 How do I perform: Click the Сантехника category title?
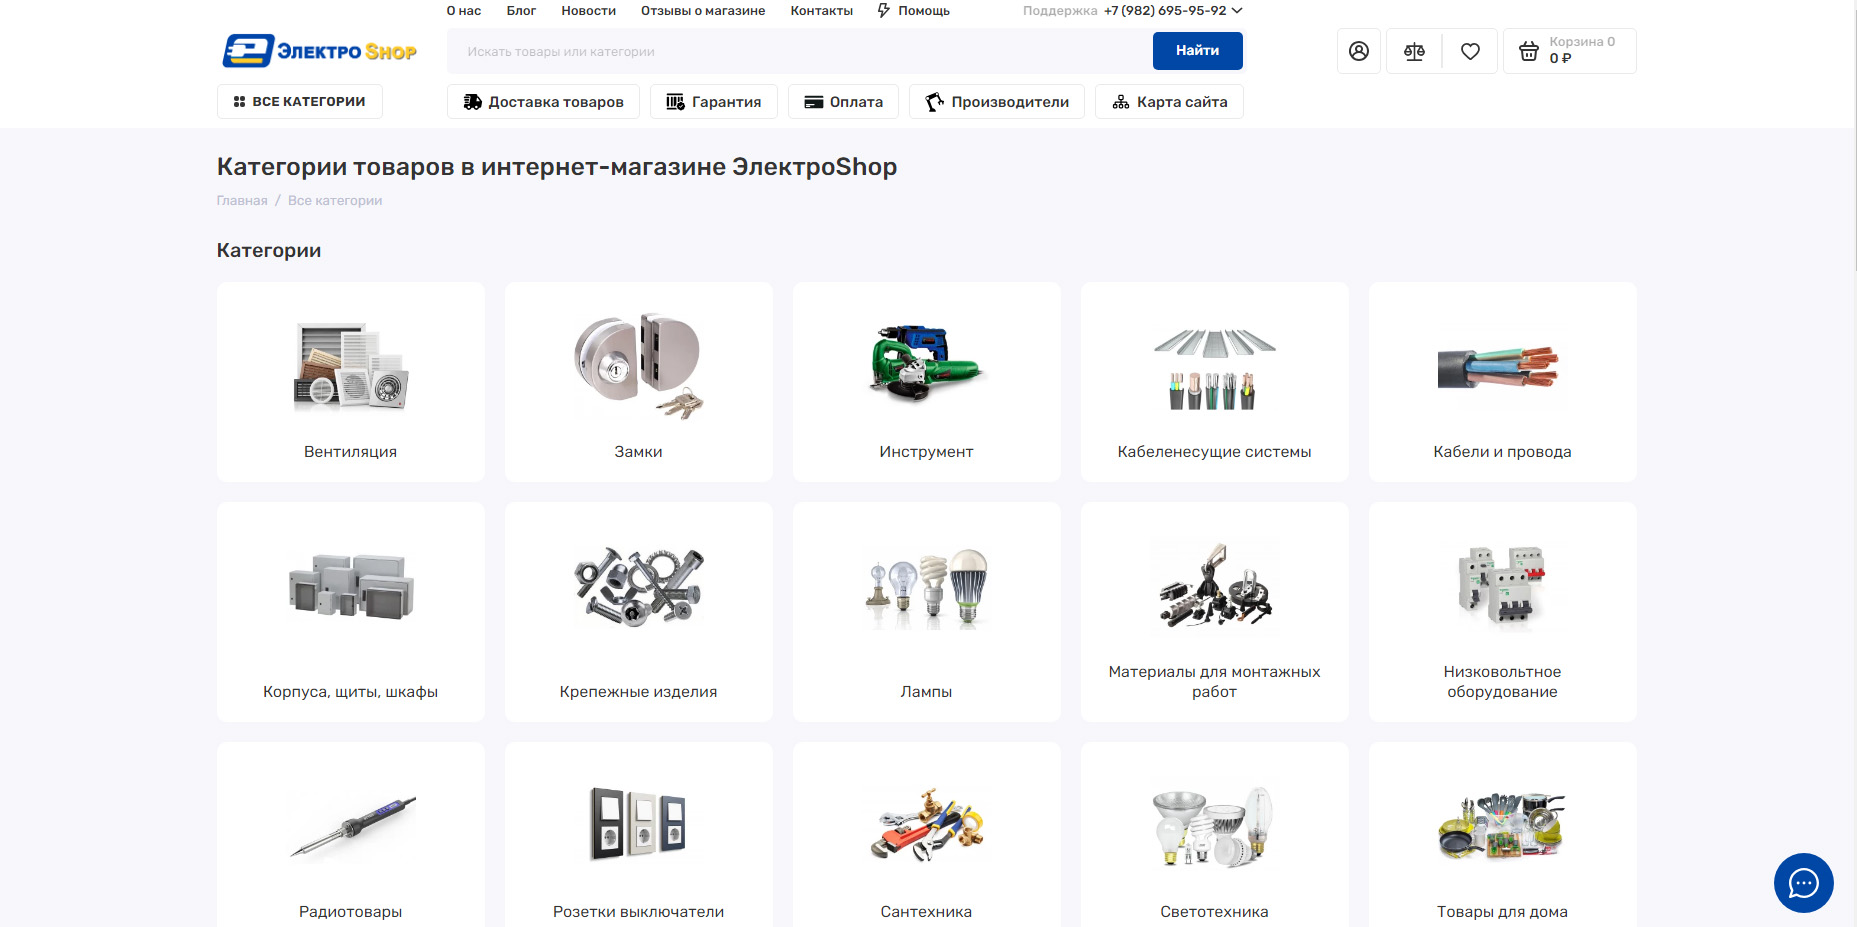(927, 912)
